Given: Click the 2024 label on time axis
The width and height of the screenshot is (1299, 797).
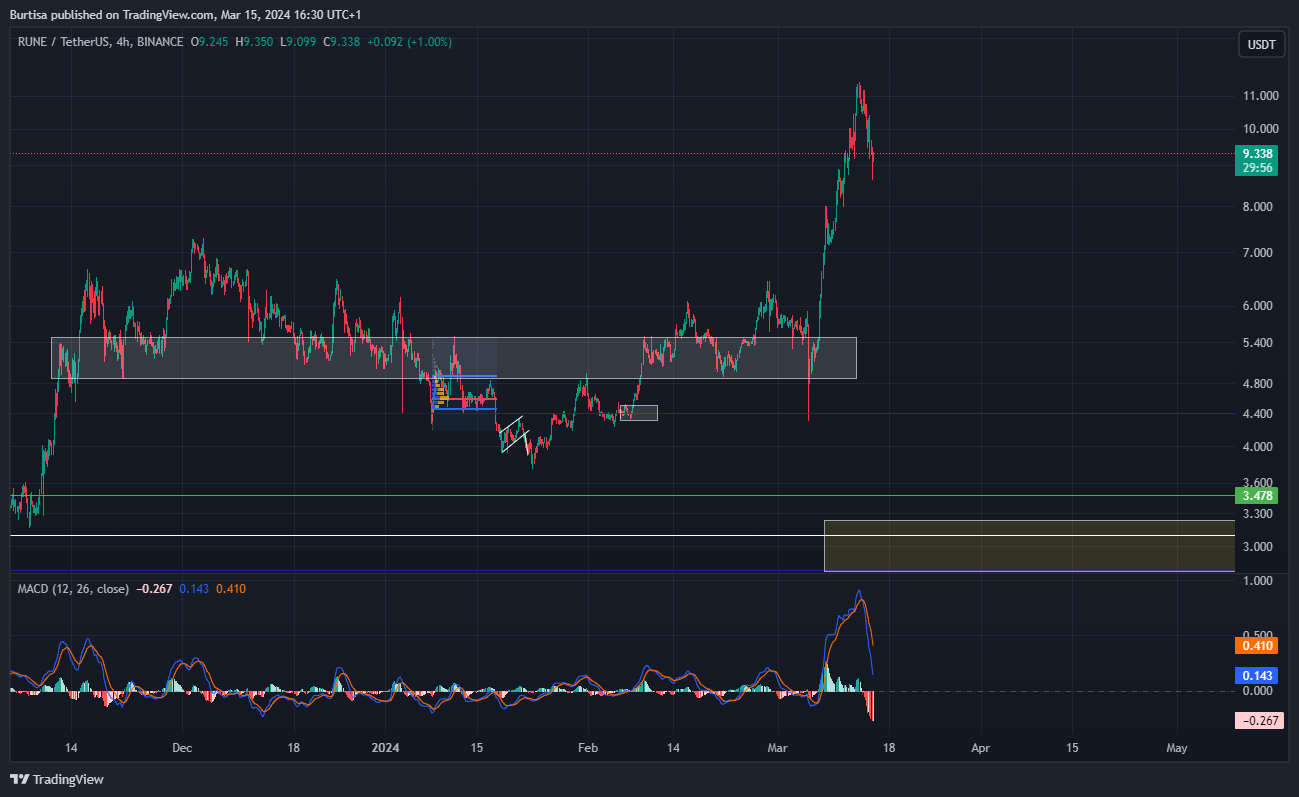Looking at the screenshot, I should coord(385,747).
